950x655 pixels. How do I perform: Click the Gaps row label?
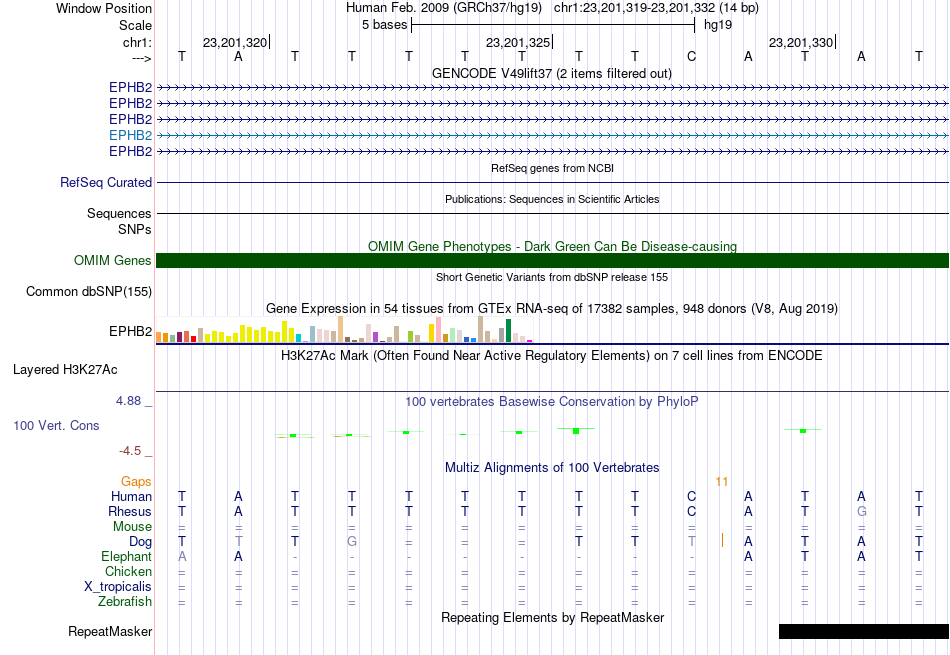pyautogui.click(x=136, y=481)
